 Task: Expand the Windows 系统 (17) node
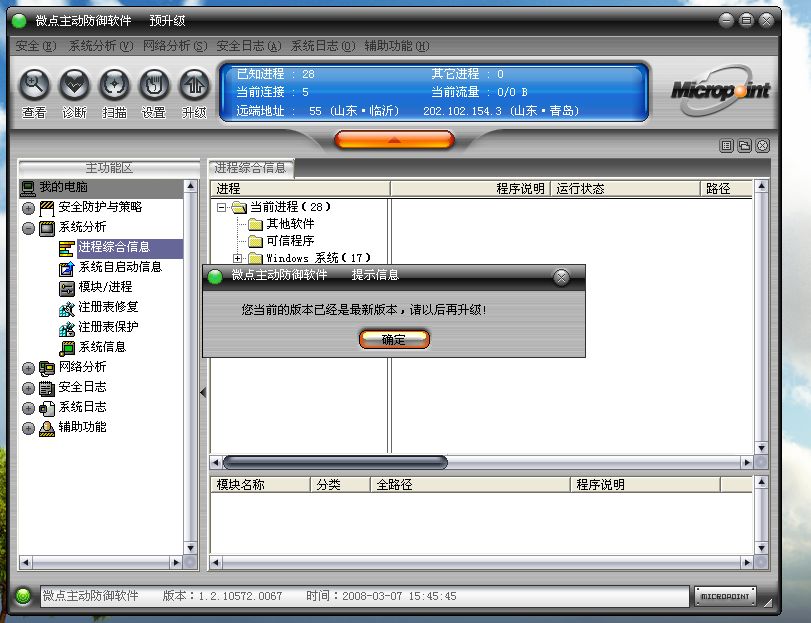point(237,258)
